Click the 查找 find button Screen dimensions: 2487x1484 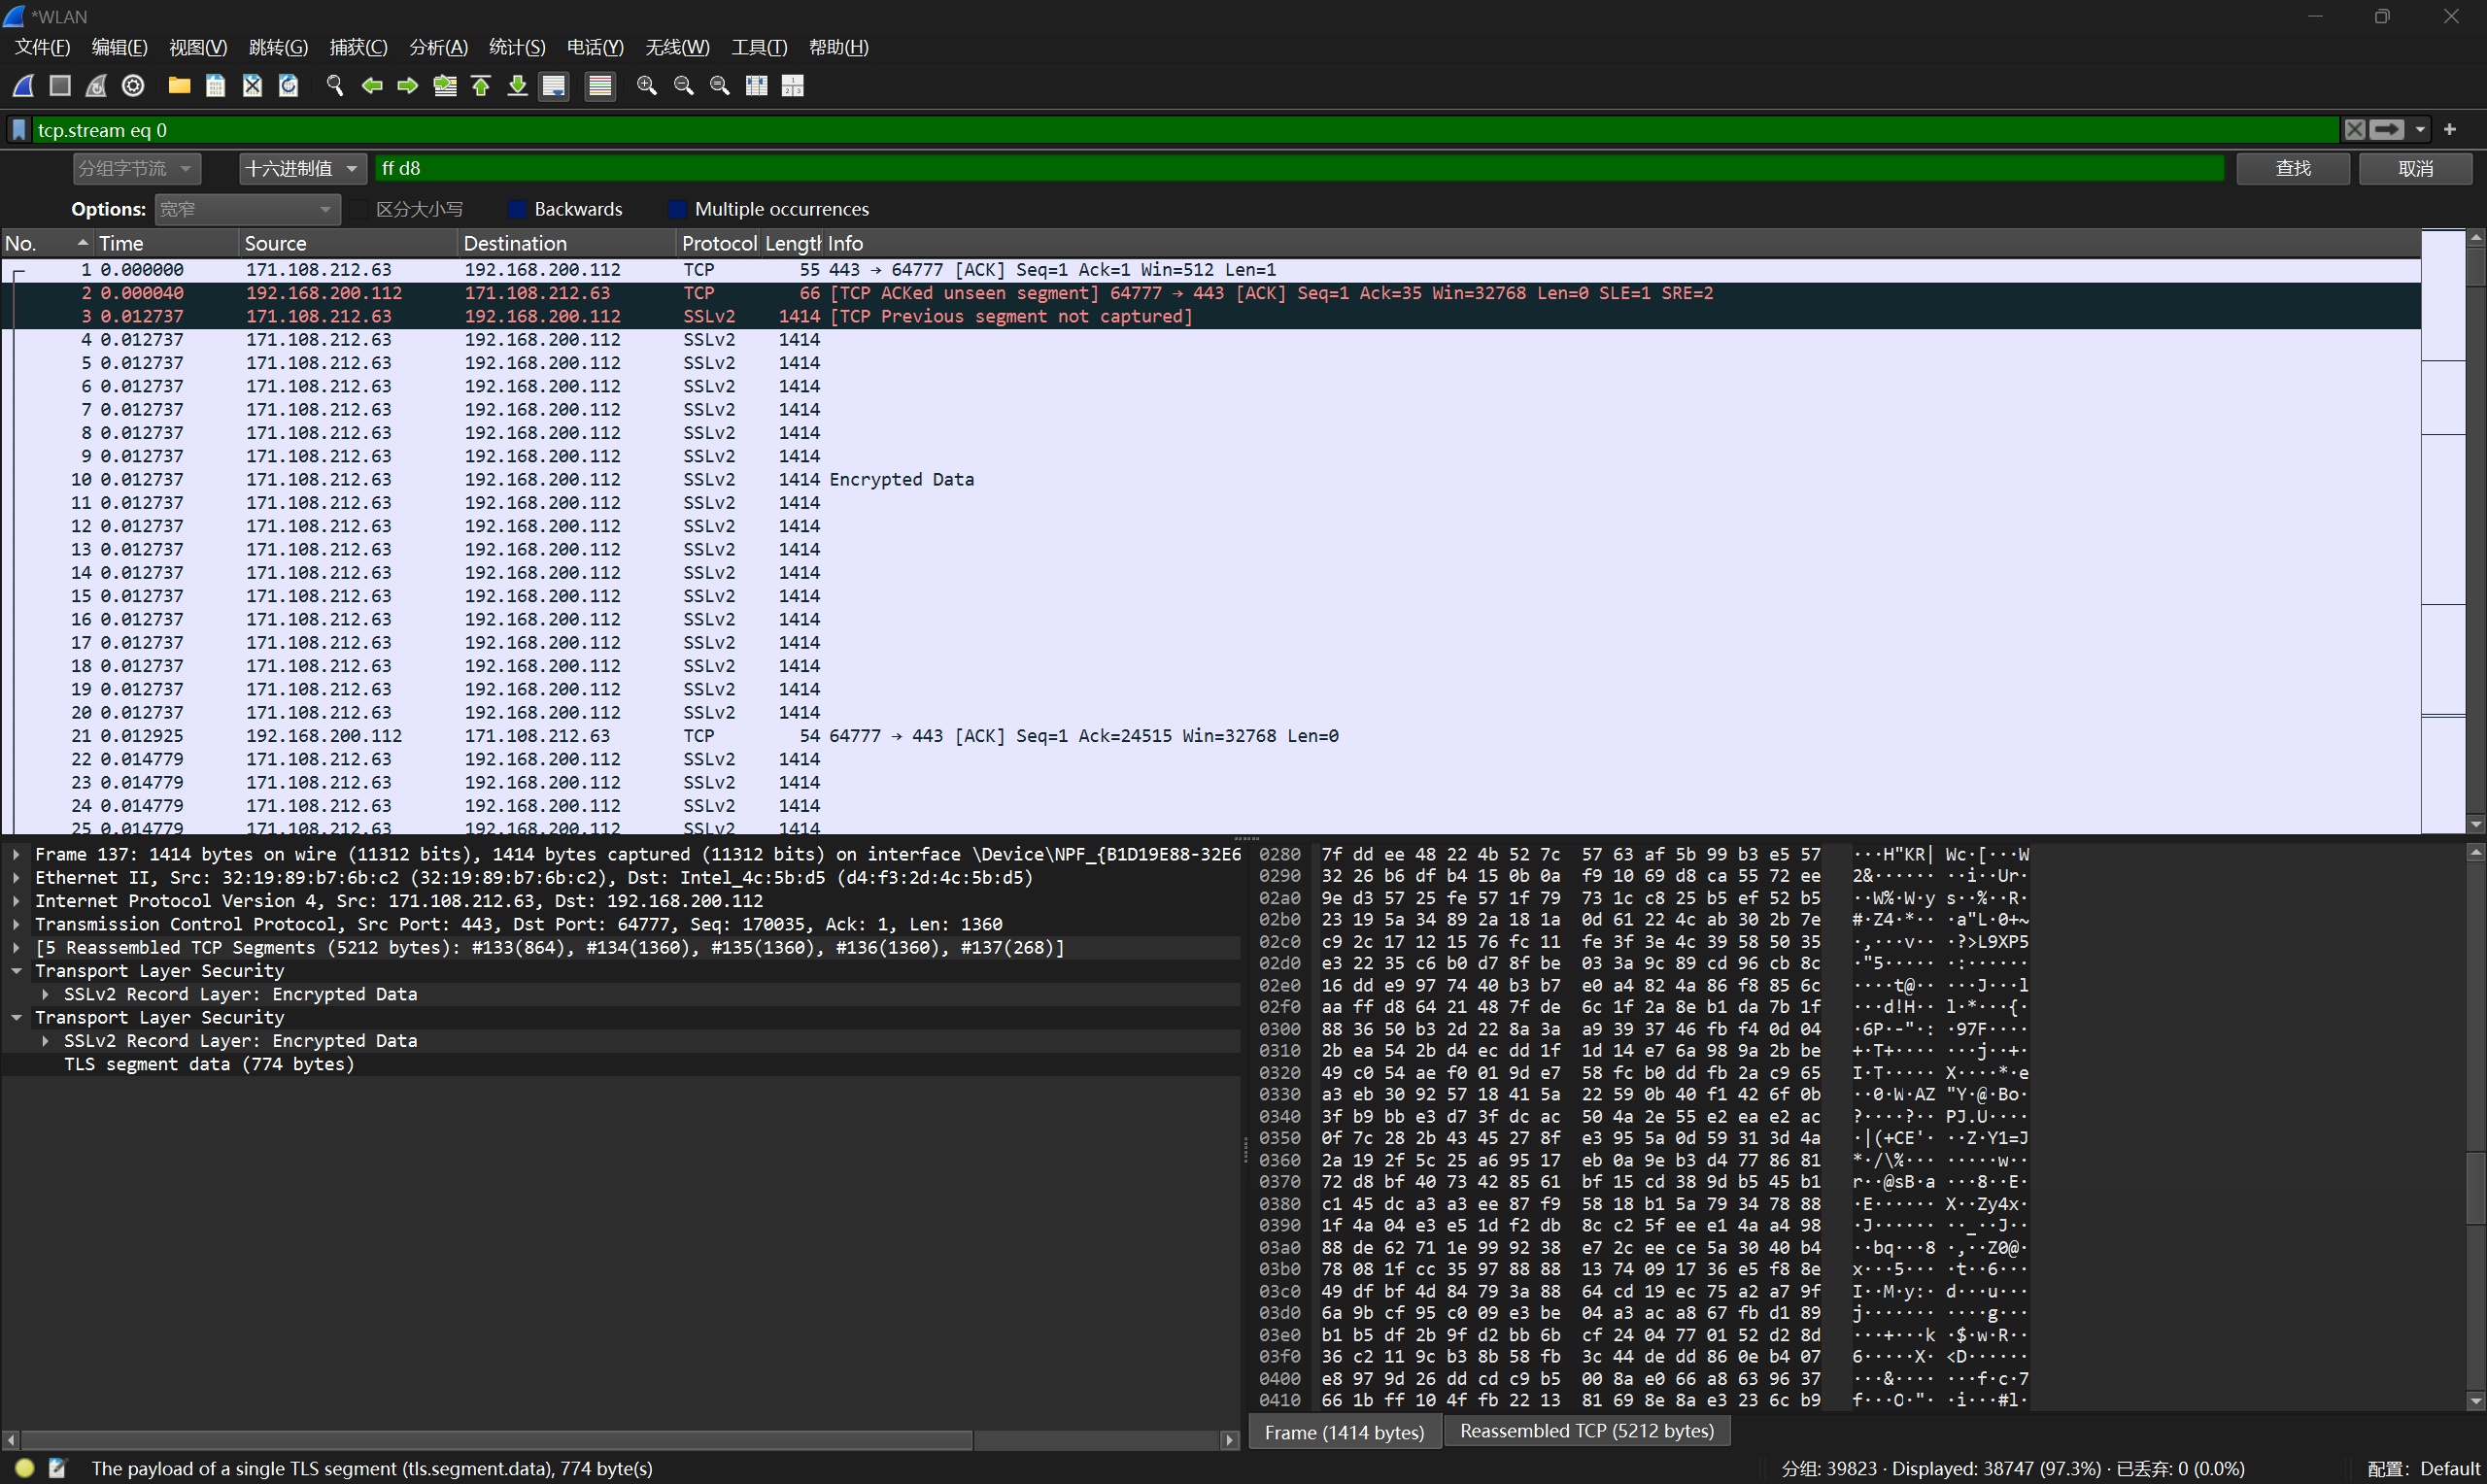pos(2292,168)
